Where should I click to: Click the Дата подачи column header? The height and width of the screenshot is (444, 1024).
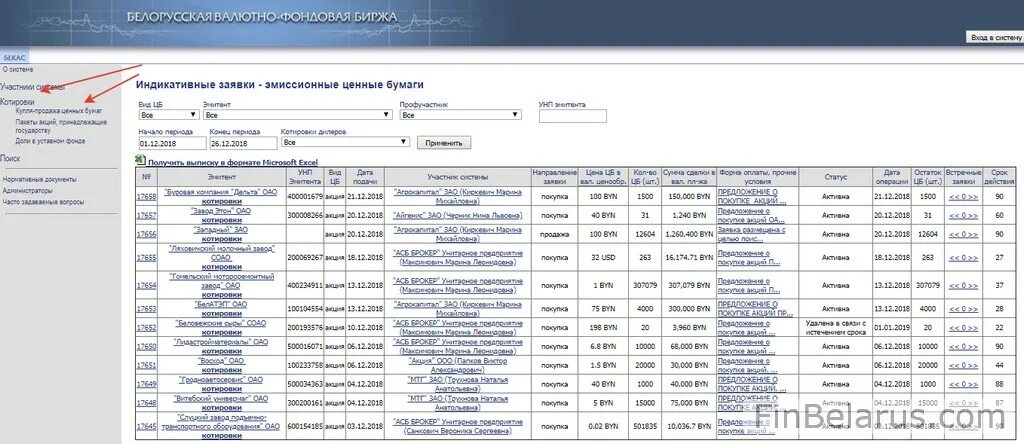(365, 177)
